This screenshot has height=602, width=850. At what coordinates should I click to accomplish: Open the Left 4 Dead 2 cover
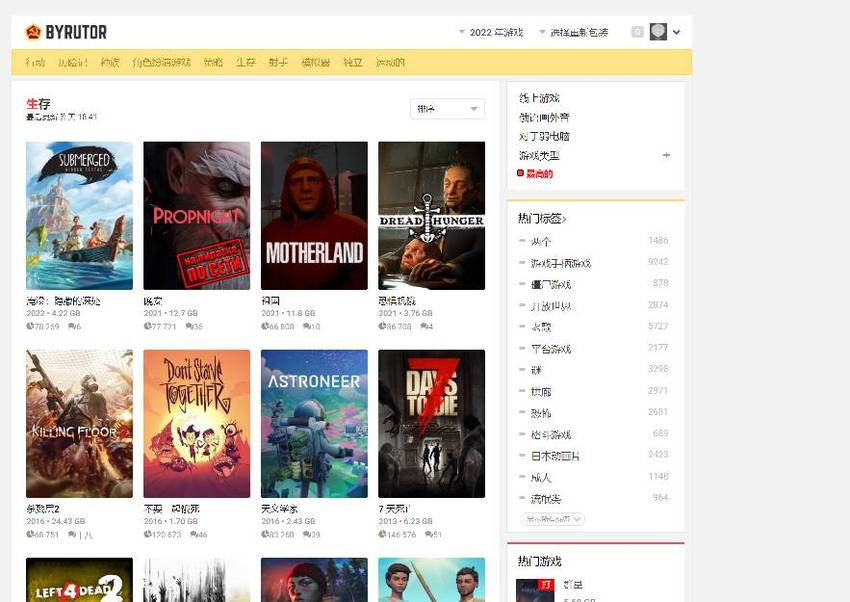point(79,580)
